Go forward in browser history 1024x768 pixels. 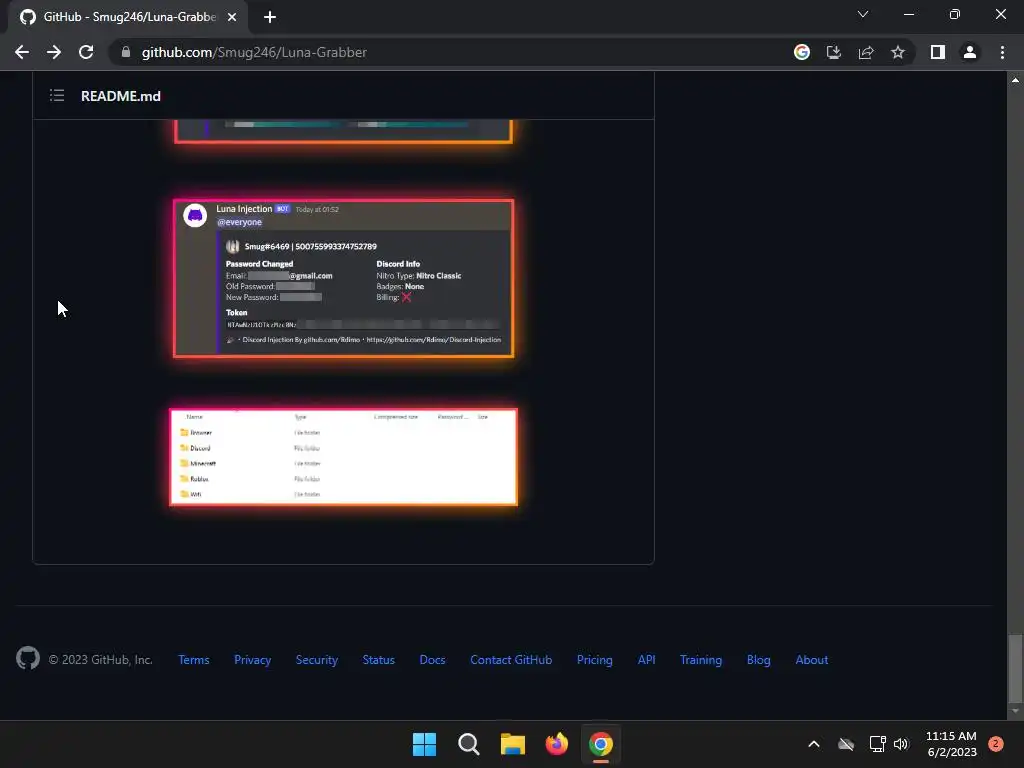tap(54, 52)
